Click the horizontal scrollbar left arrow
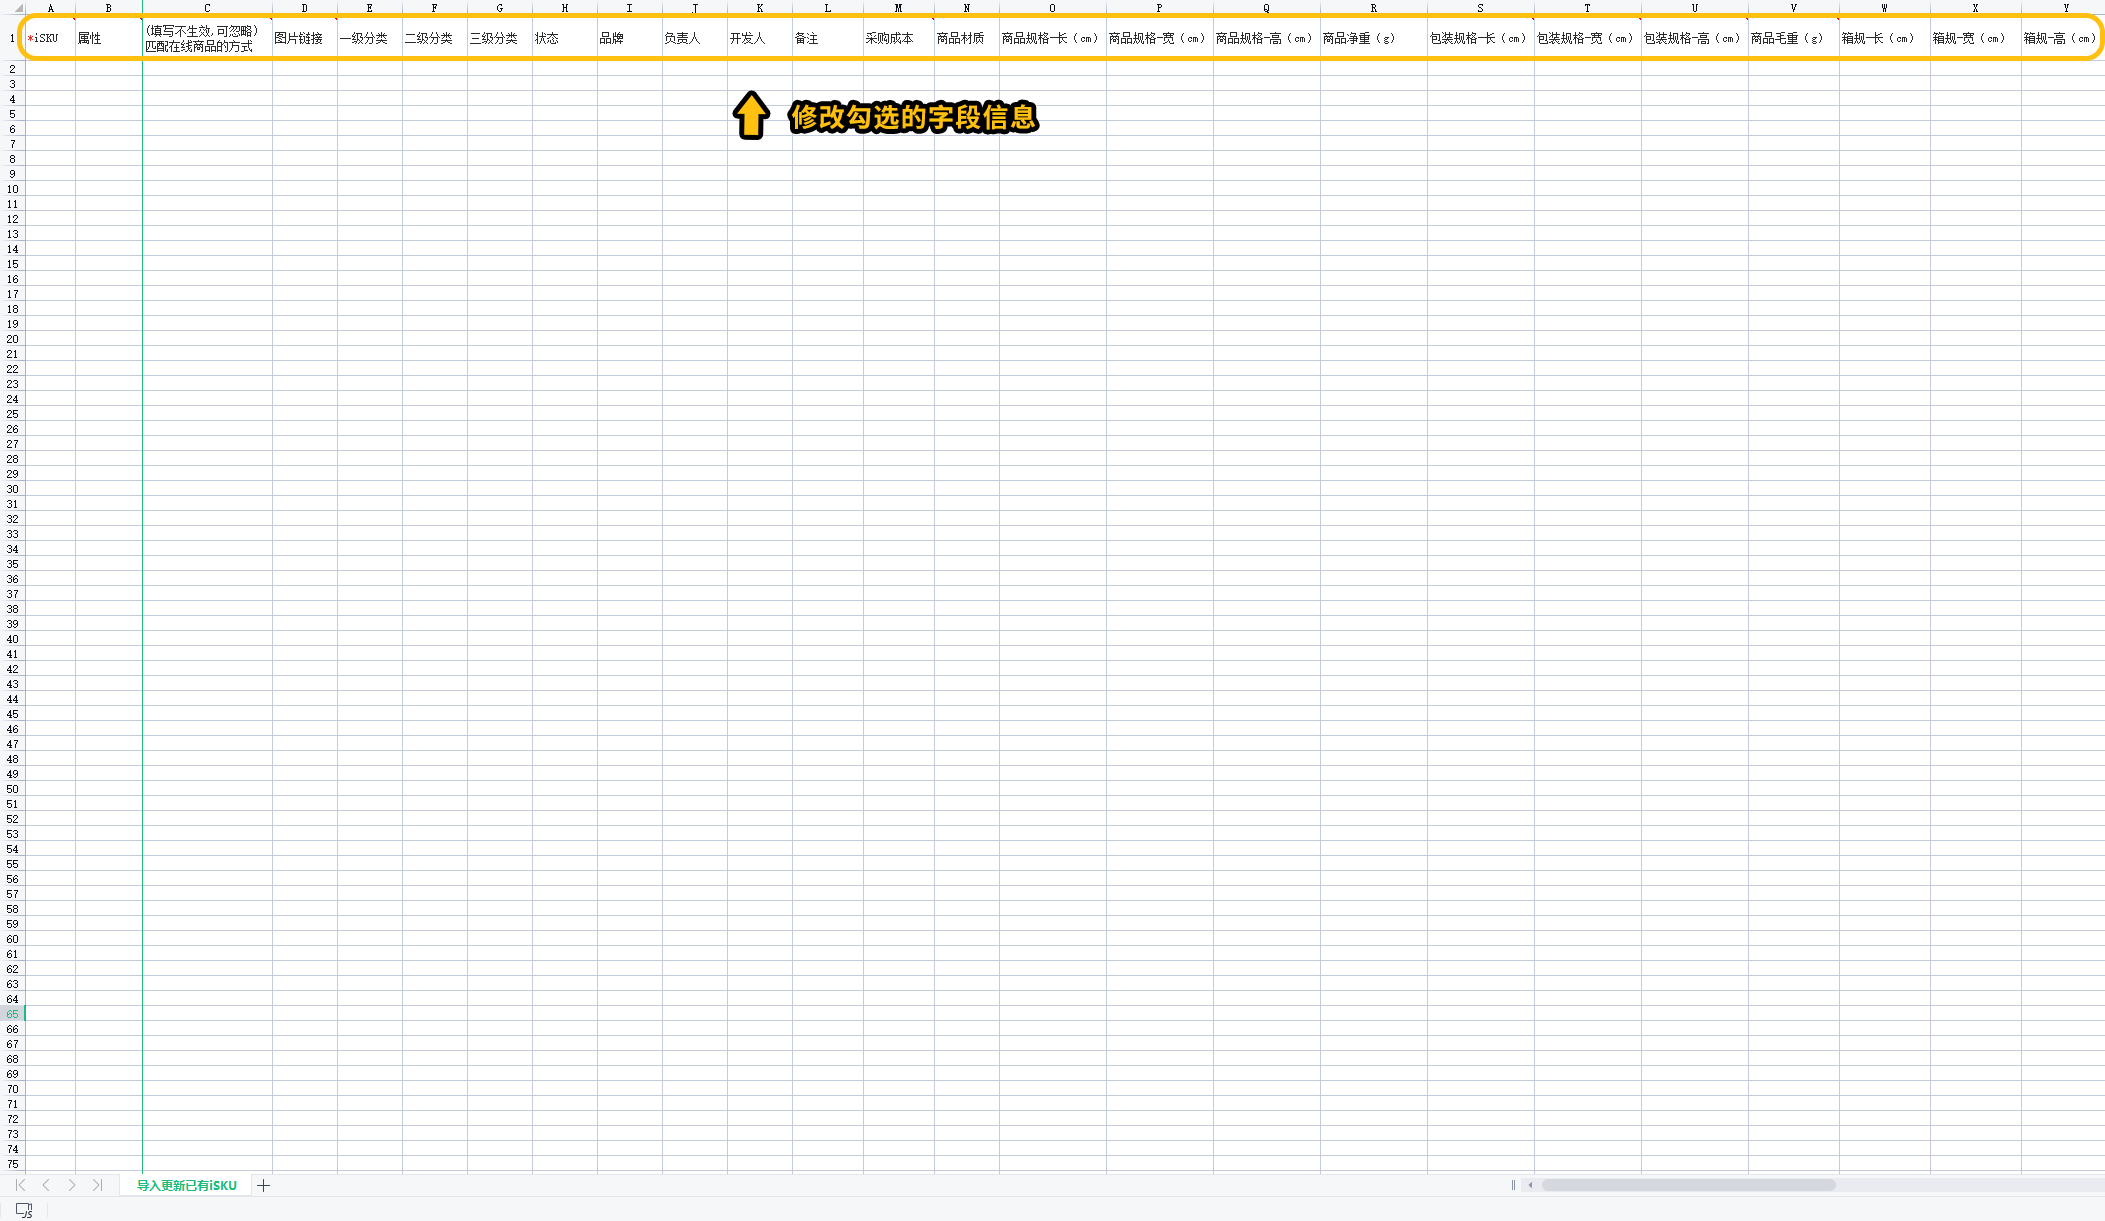Image resolution: width=2105 pixels, height=1221 pixels. pyautogui.click(x=1531, y=1185)
